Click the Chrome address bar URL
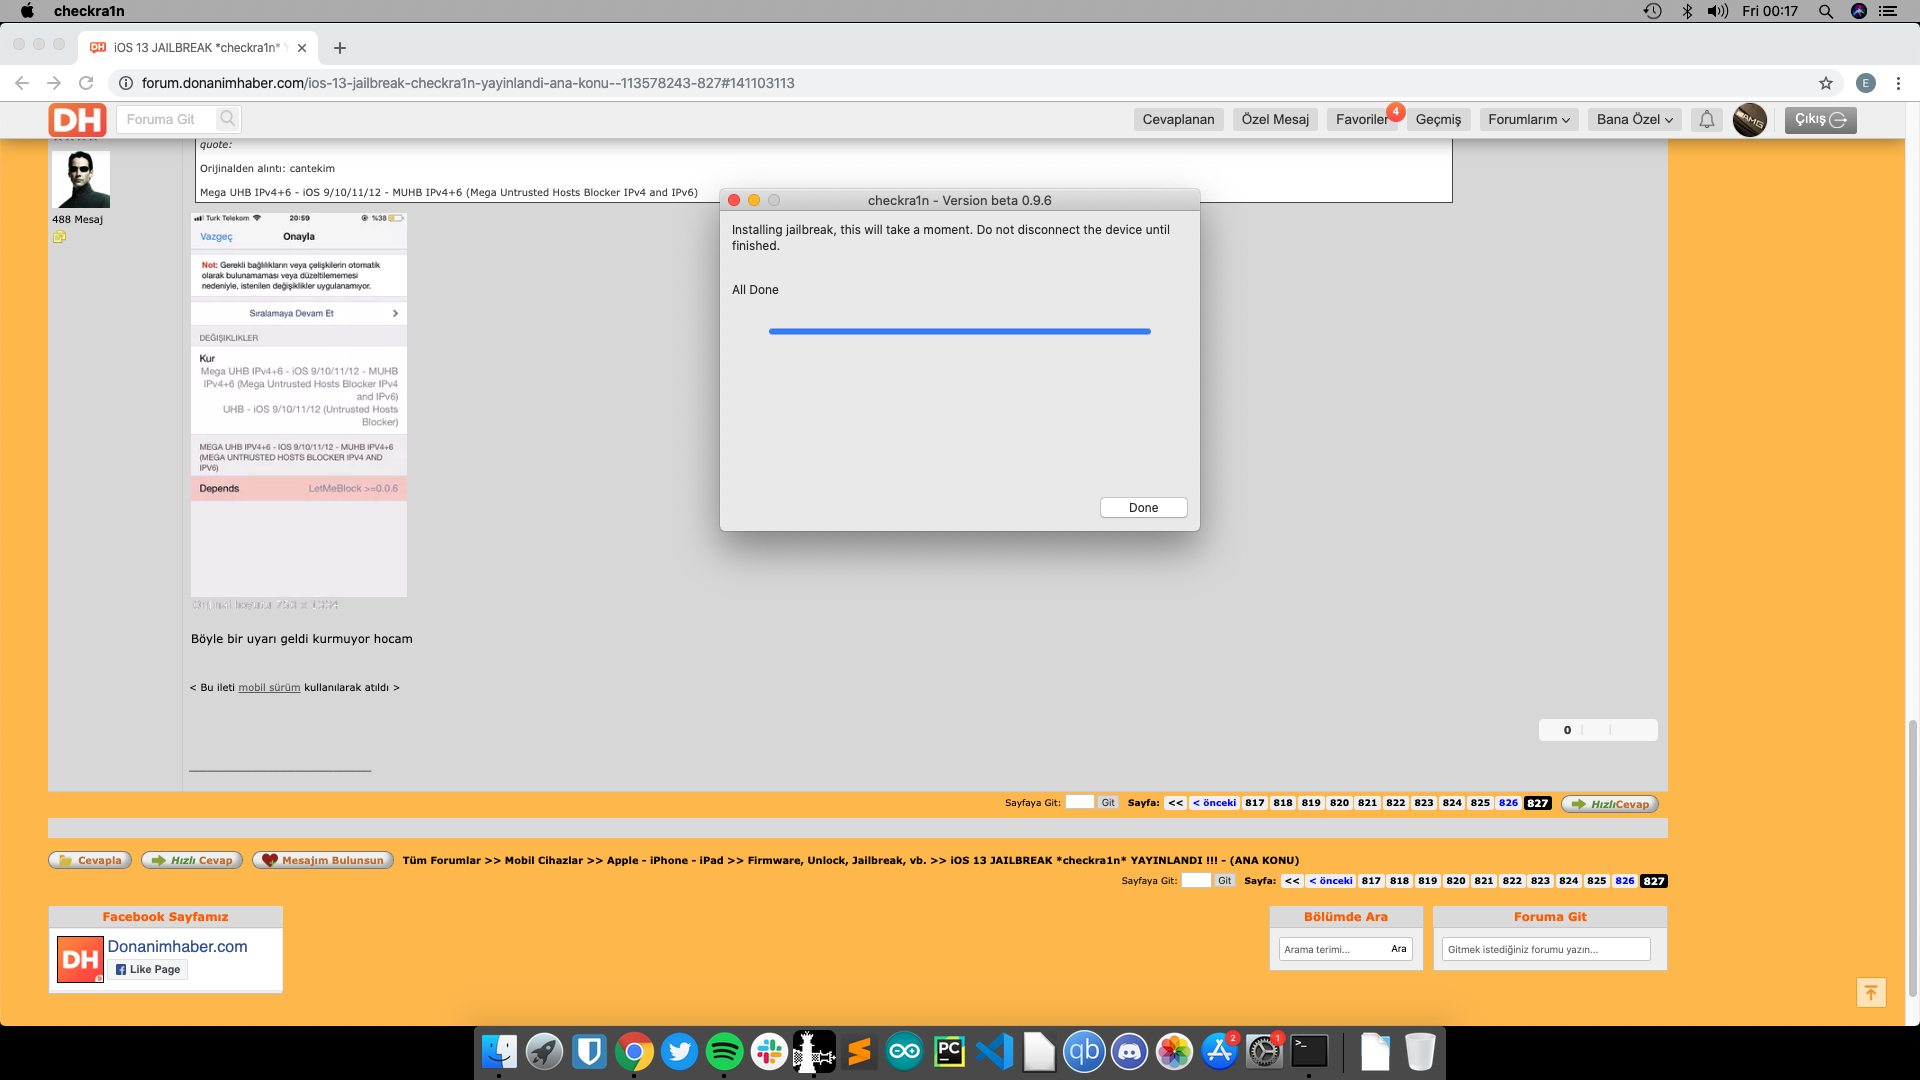Image resolution: width=1920 pixels, height=1080 pixels. [x=468, y=83]
